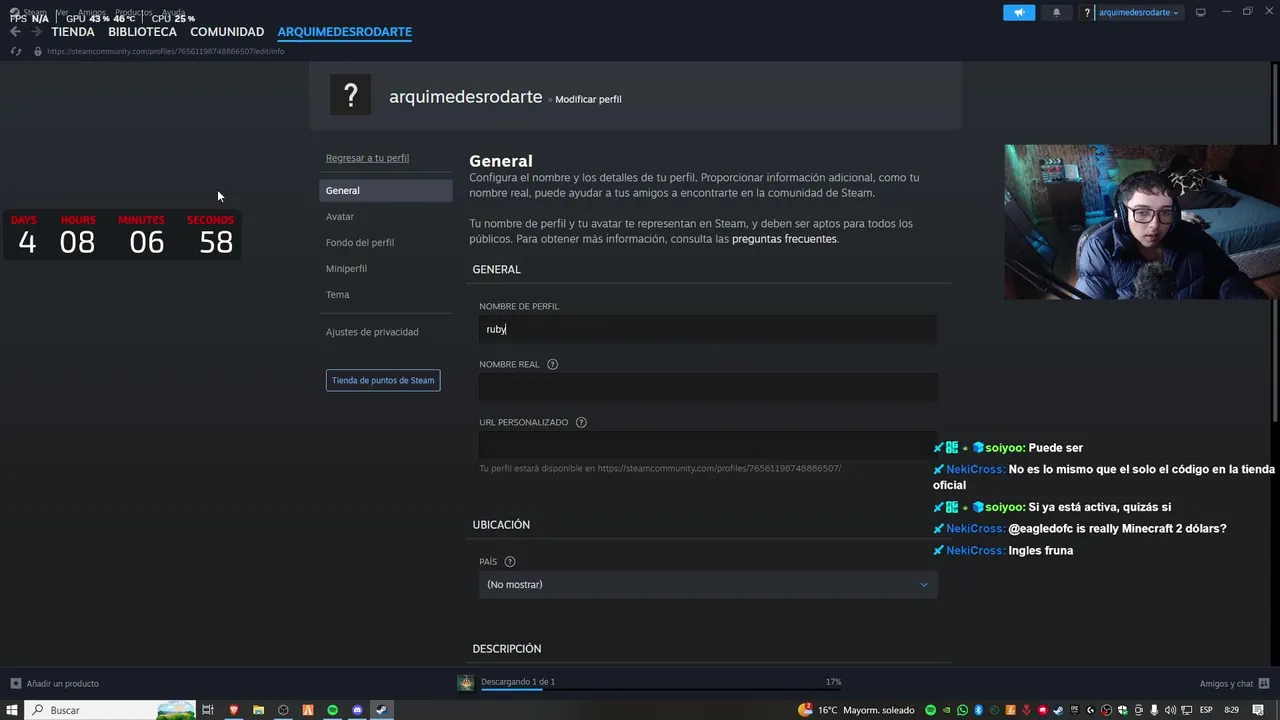
Task: Open the ARQUIMEDESRODARTE tab
Action: coord(345,32)
